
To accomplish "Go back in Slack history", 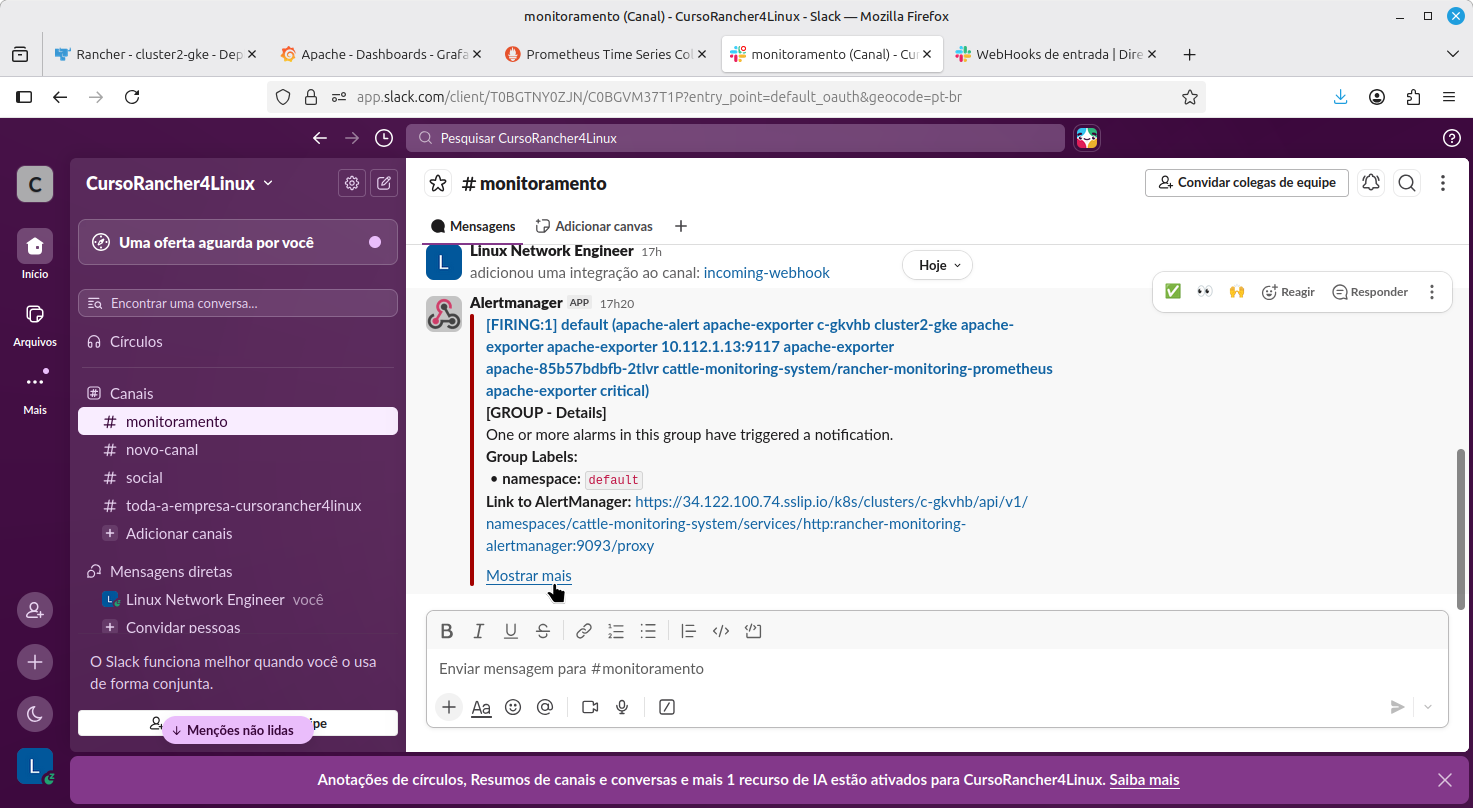I will 320,138.
